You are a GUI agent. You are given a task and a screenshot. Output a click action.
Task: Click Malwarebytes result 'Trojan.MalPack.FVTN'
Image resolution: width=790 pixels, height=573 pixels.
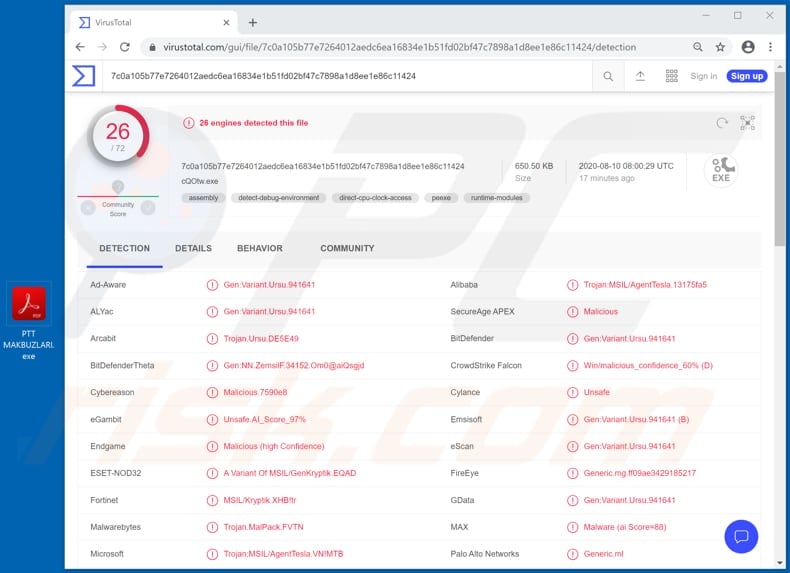(x=264, y=527)
